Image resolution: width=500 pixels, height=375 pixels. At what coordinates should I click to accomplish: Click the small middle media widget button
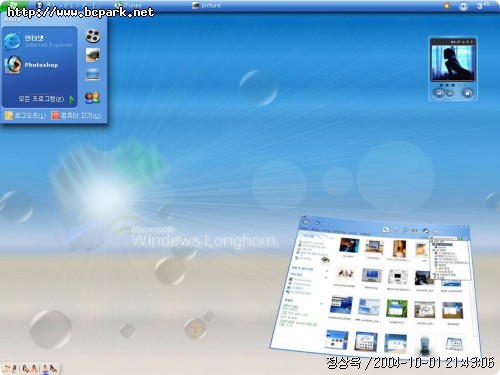tap(450, 94)
